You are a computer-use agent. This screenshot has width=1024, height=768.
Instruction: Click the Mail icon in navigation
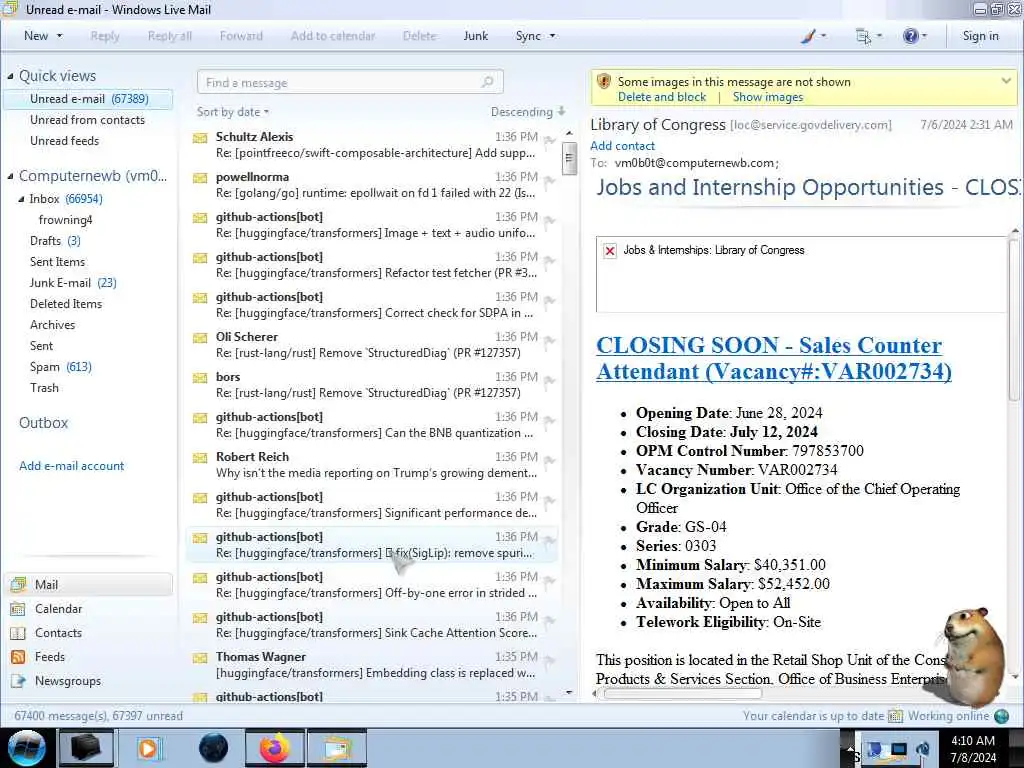point(18,584)
